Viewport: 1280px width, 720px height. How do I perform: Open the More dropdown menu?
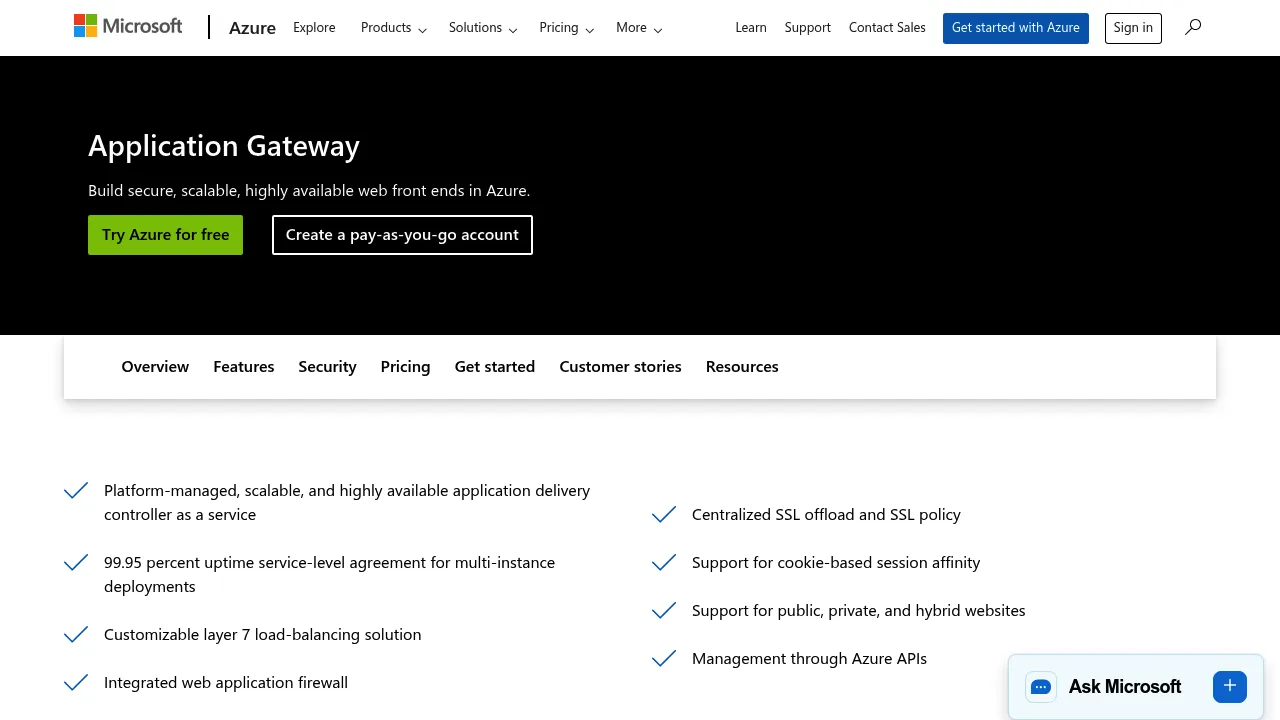click(x=639, y=28)
